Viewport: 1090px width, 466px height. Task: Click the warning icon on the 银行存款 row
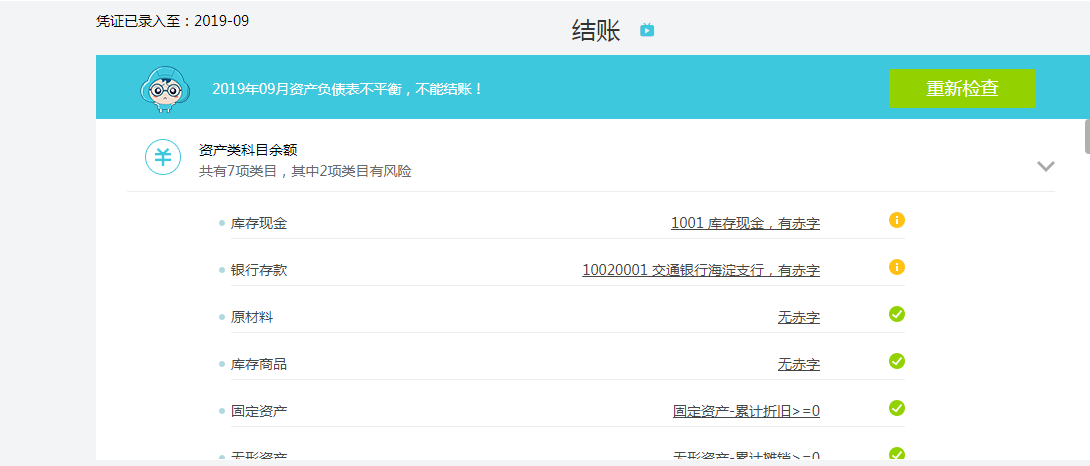897,267
